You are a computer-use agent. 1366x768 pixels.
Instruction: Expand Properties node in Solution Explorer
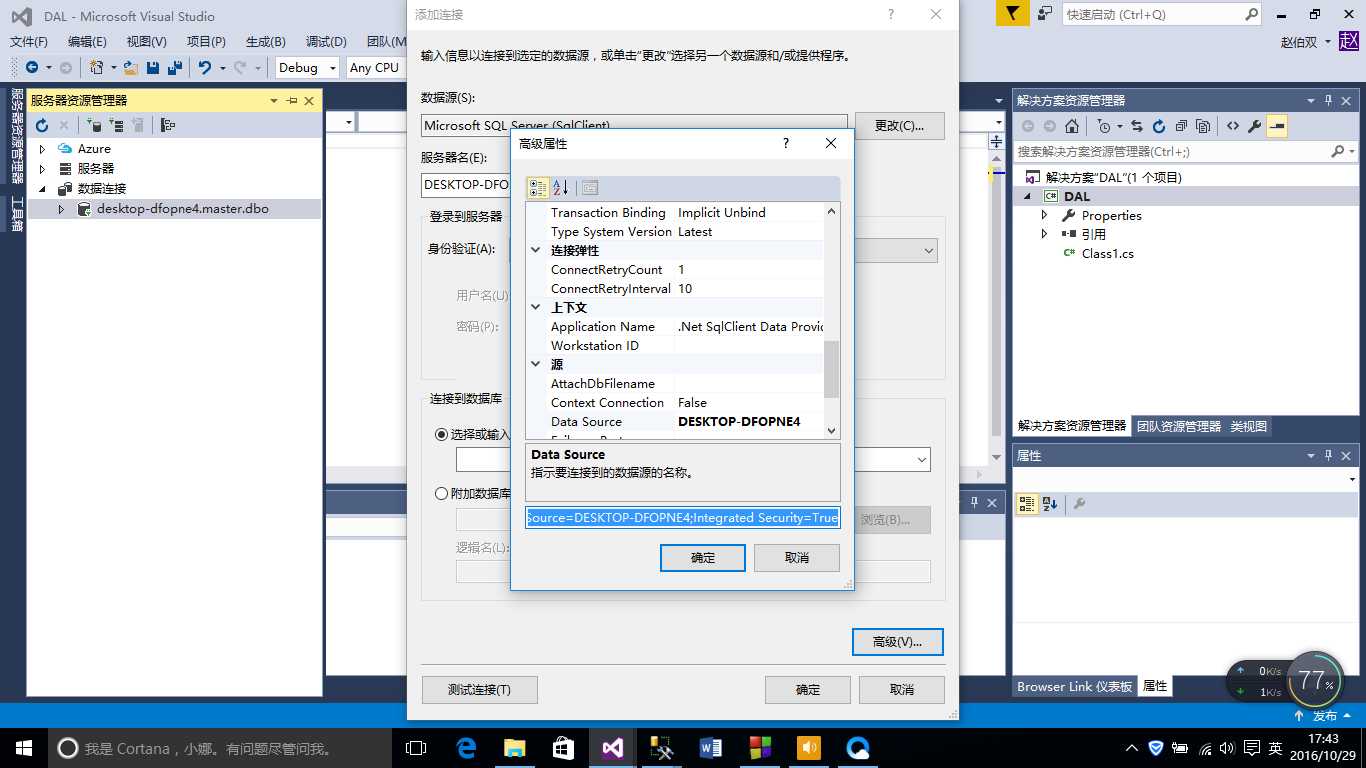[x=1045, y=215]
